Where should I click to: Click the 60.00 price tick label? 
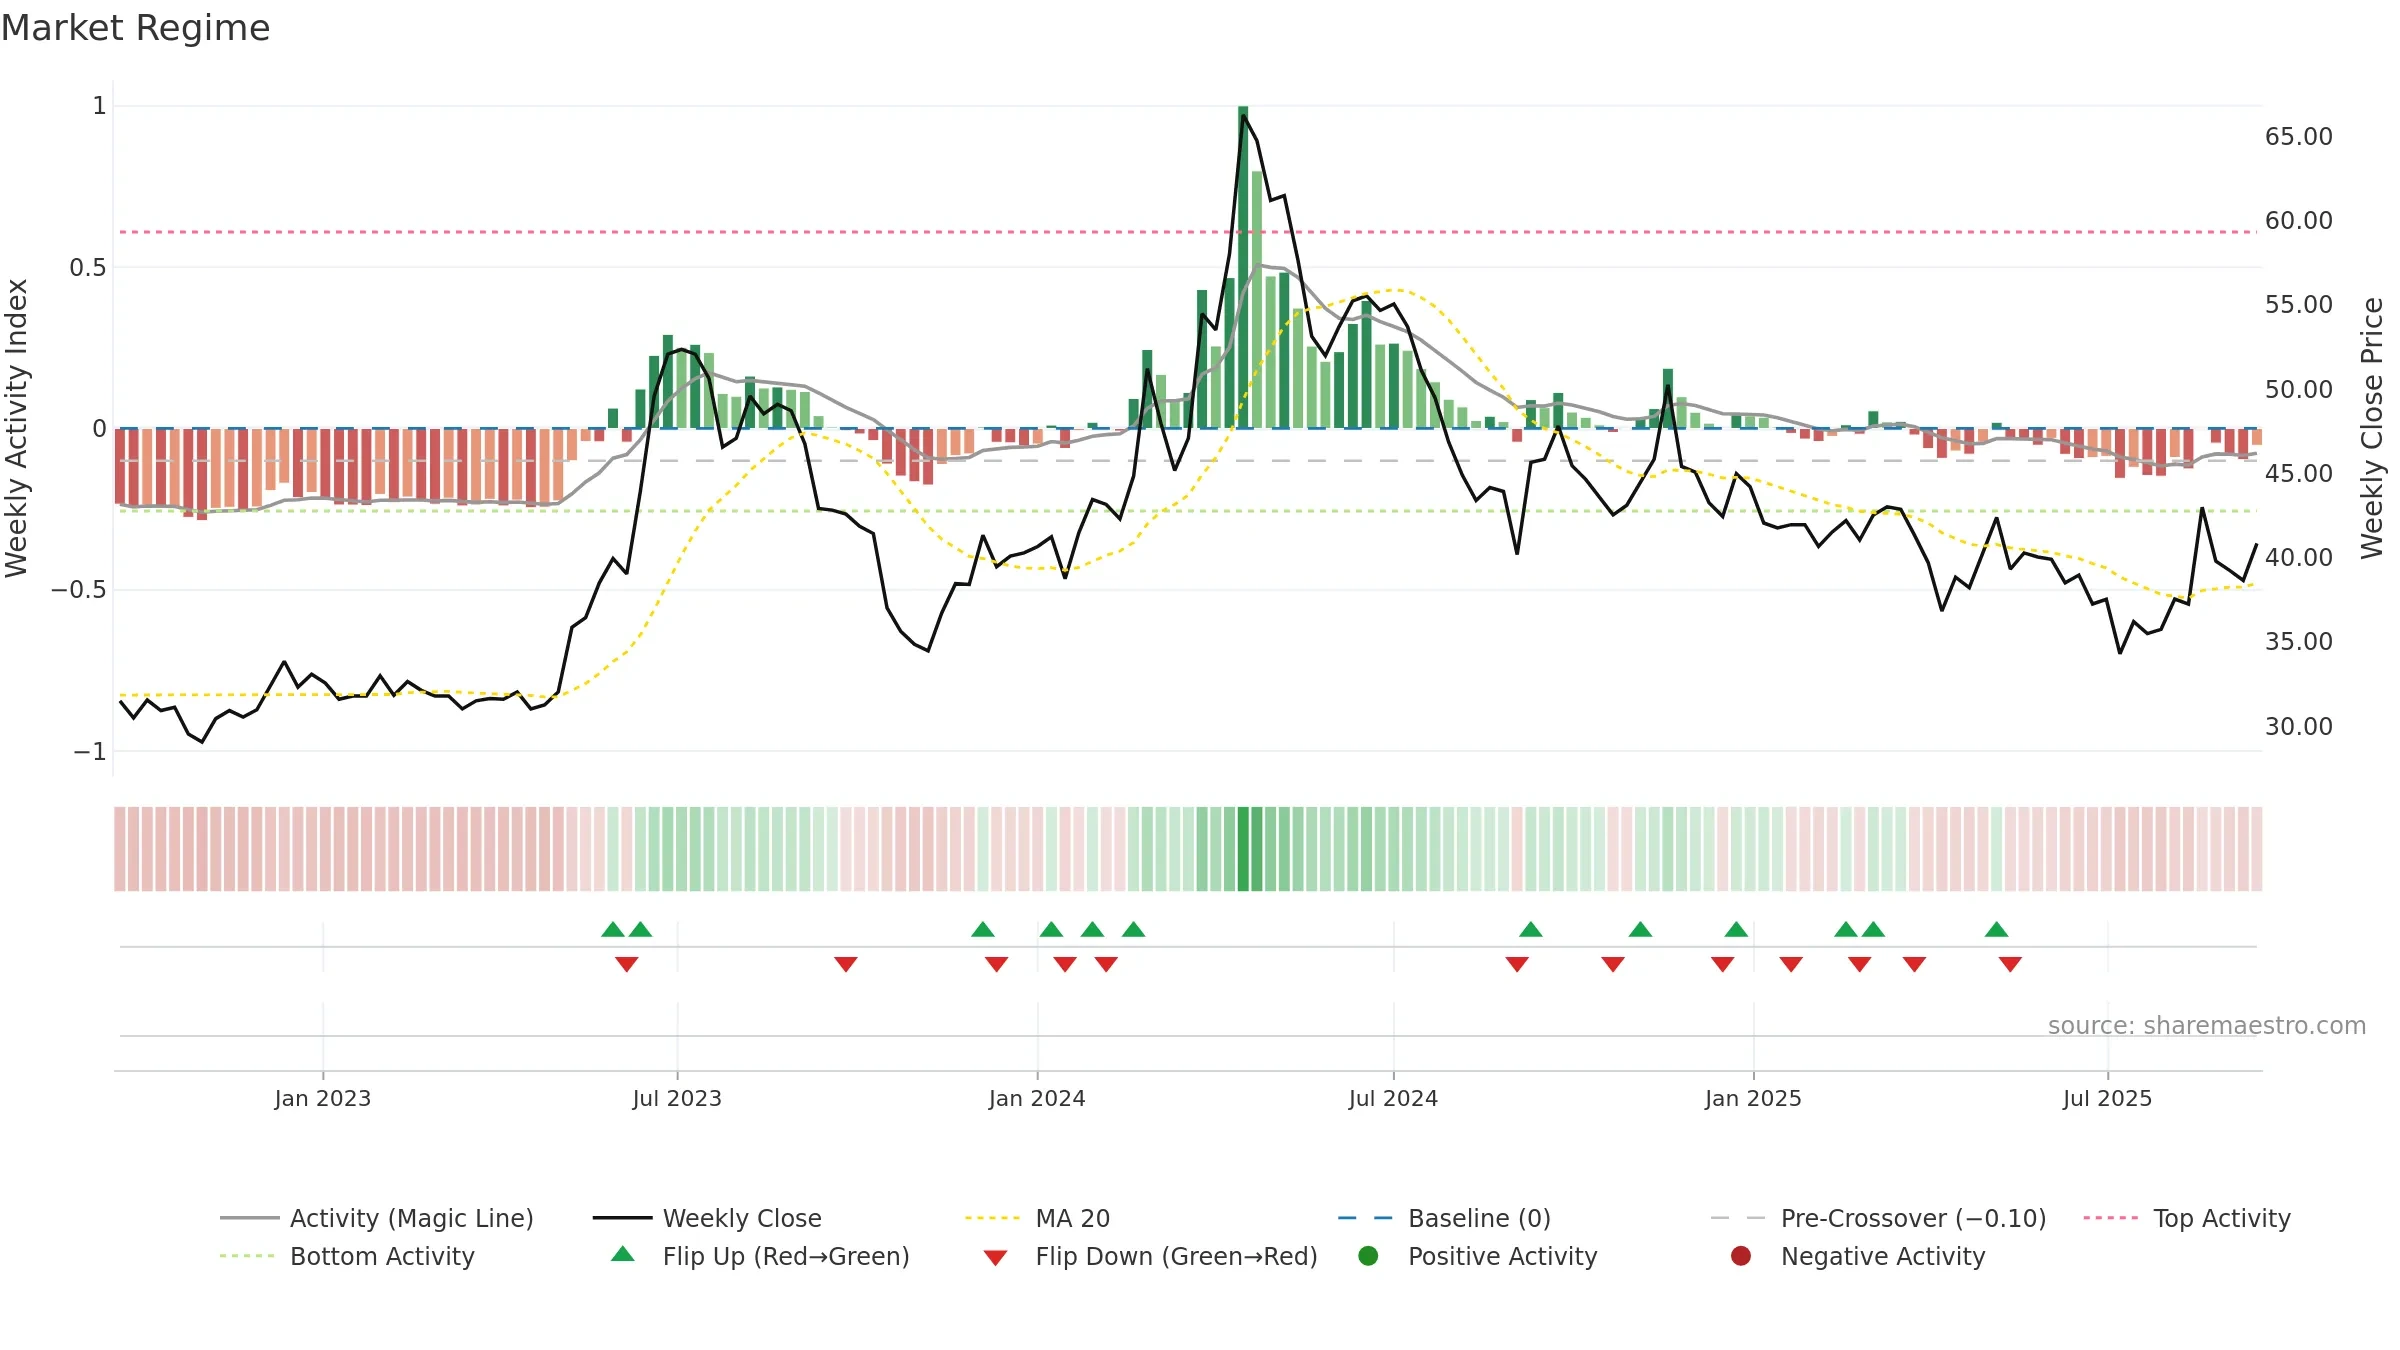point(2299,220)
